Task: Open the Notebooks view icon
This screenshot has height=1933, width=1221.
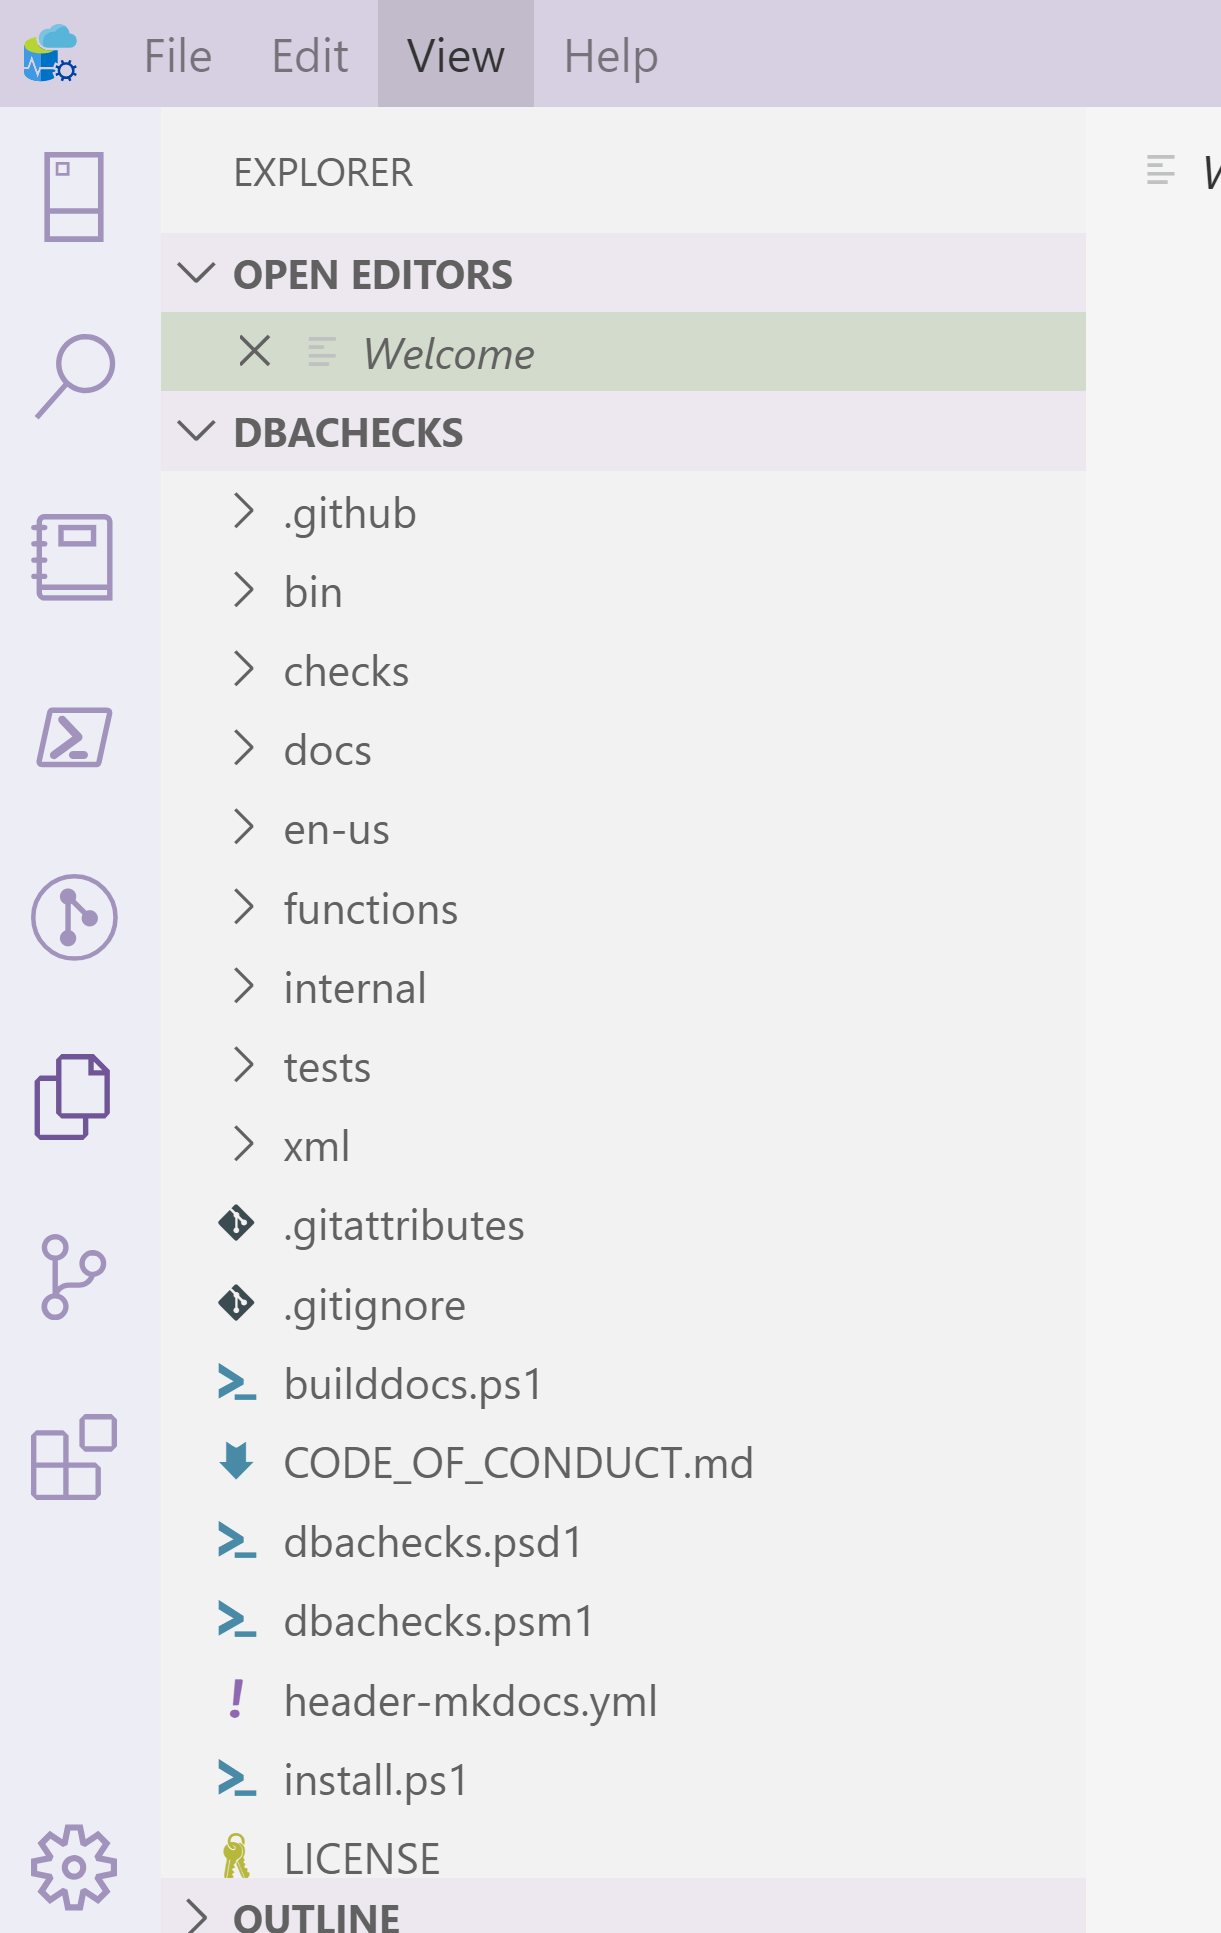Action: point(74,557)
